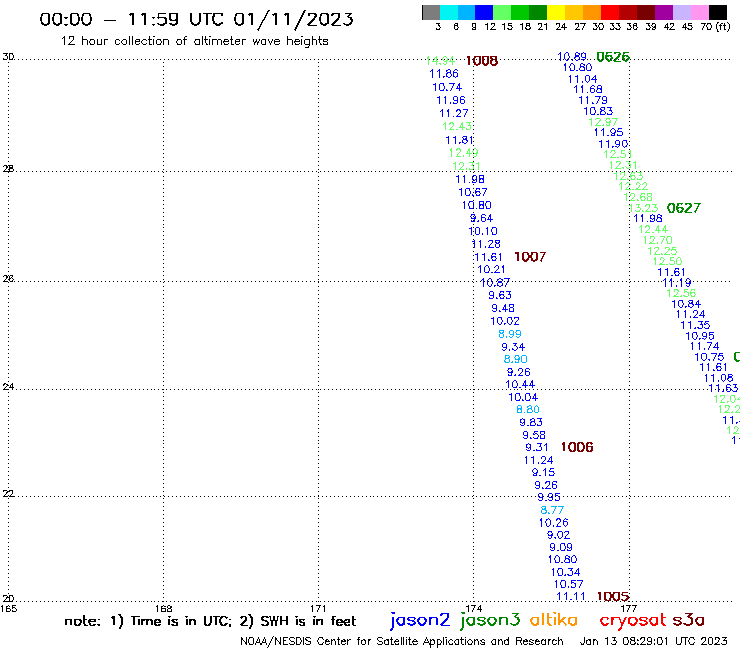Click the gray swatch in the color scale
Screen dimensions: 740x650
tap(431, 12)
